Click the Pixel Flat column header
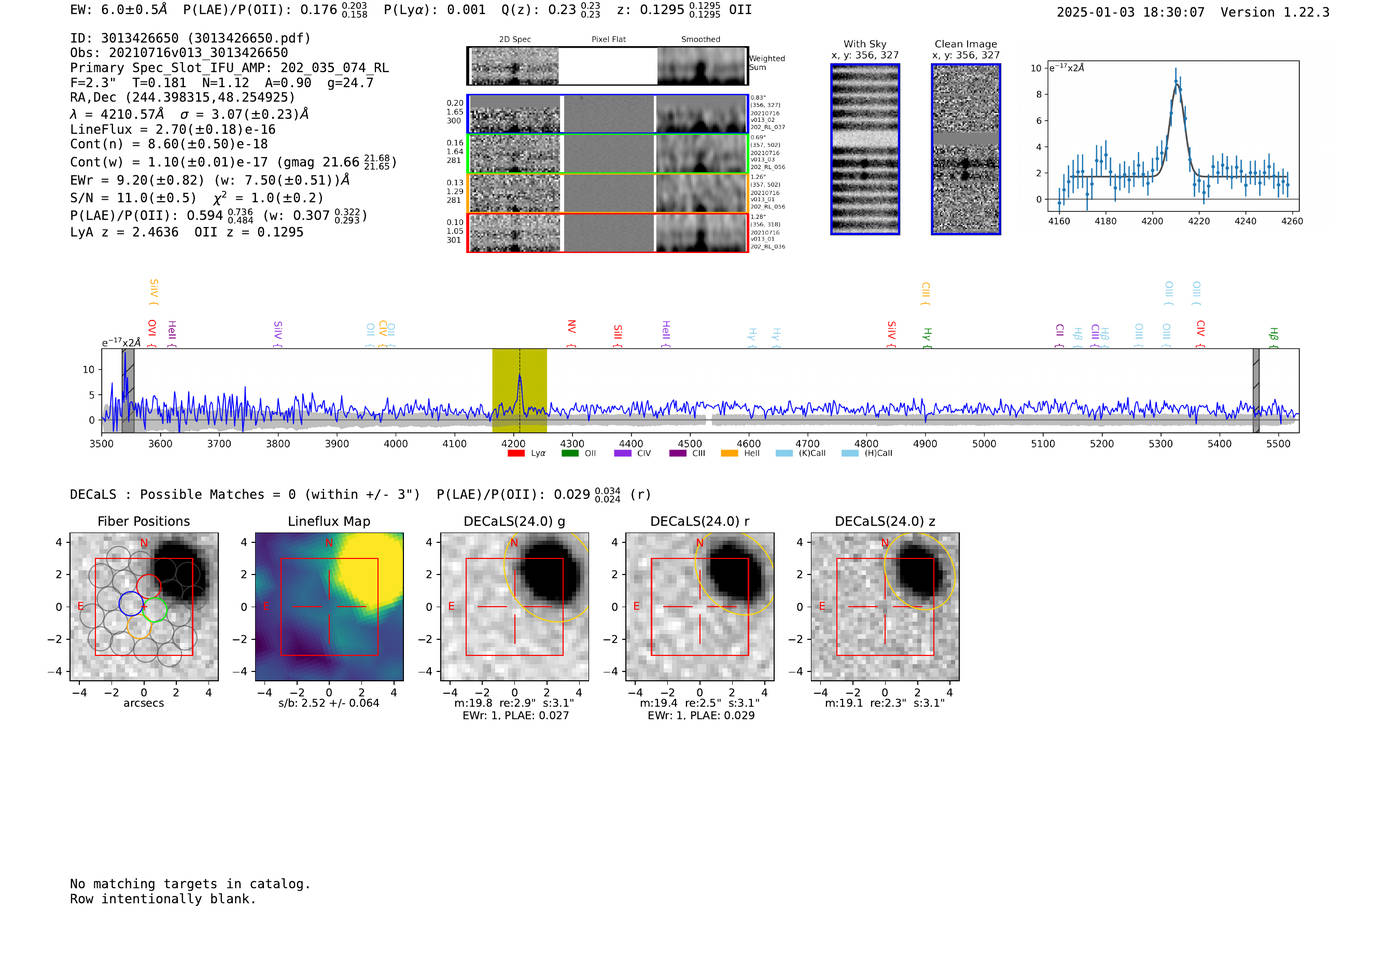The height and width of the screenshot is (953, 1400). click(608, 40)
